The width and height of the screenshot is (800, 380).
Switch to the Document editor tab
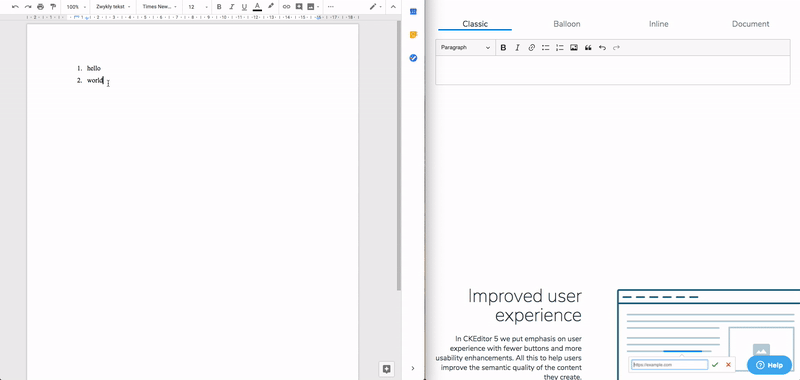coord(751,24)
